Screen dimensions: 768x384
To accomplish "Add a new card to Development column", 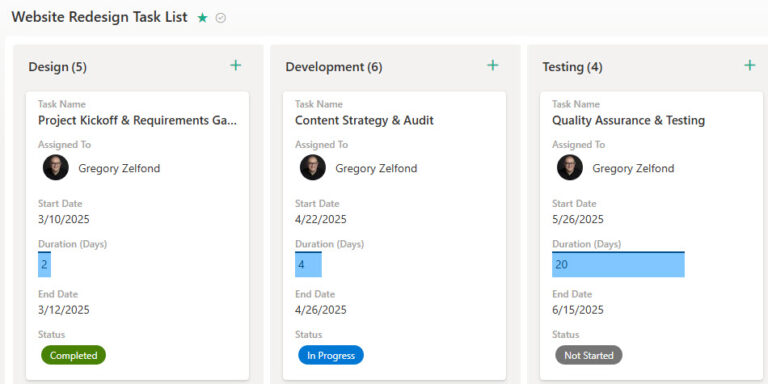I will 492,65.
